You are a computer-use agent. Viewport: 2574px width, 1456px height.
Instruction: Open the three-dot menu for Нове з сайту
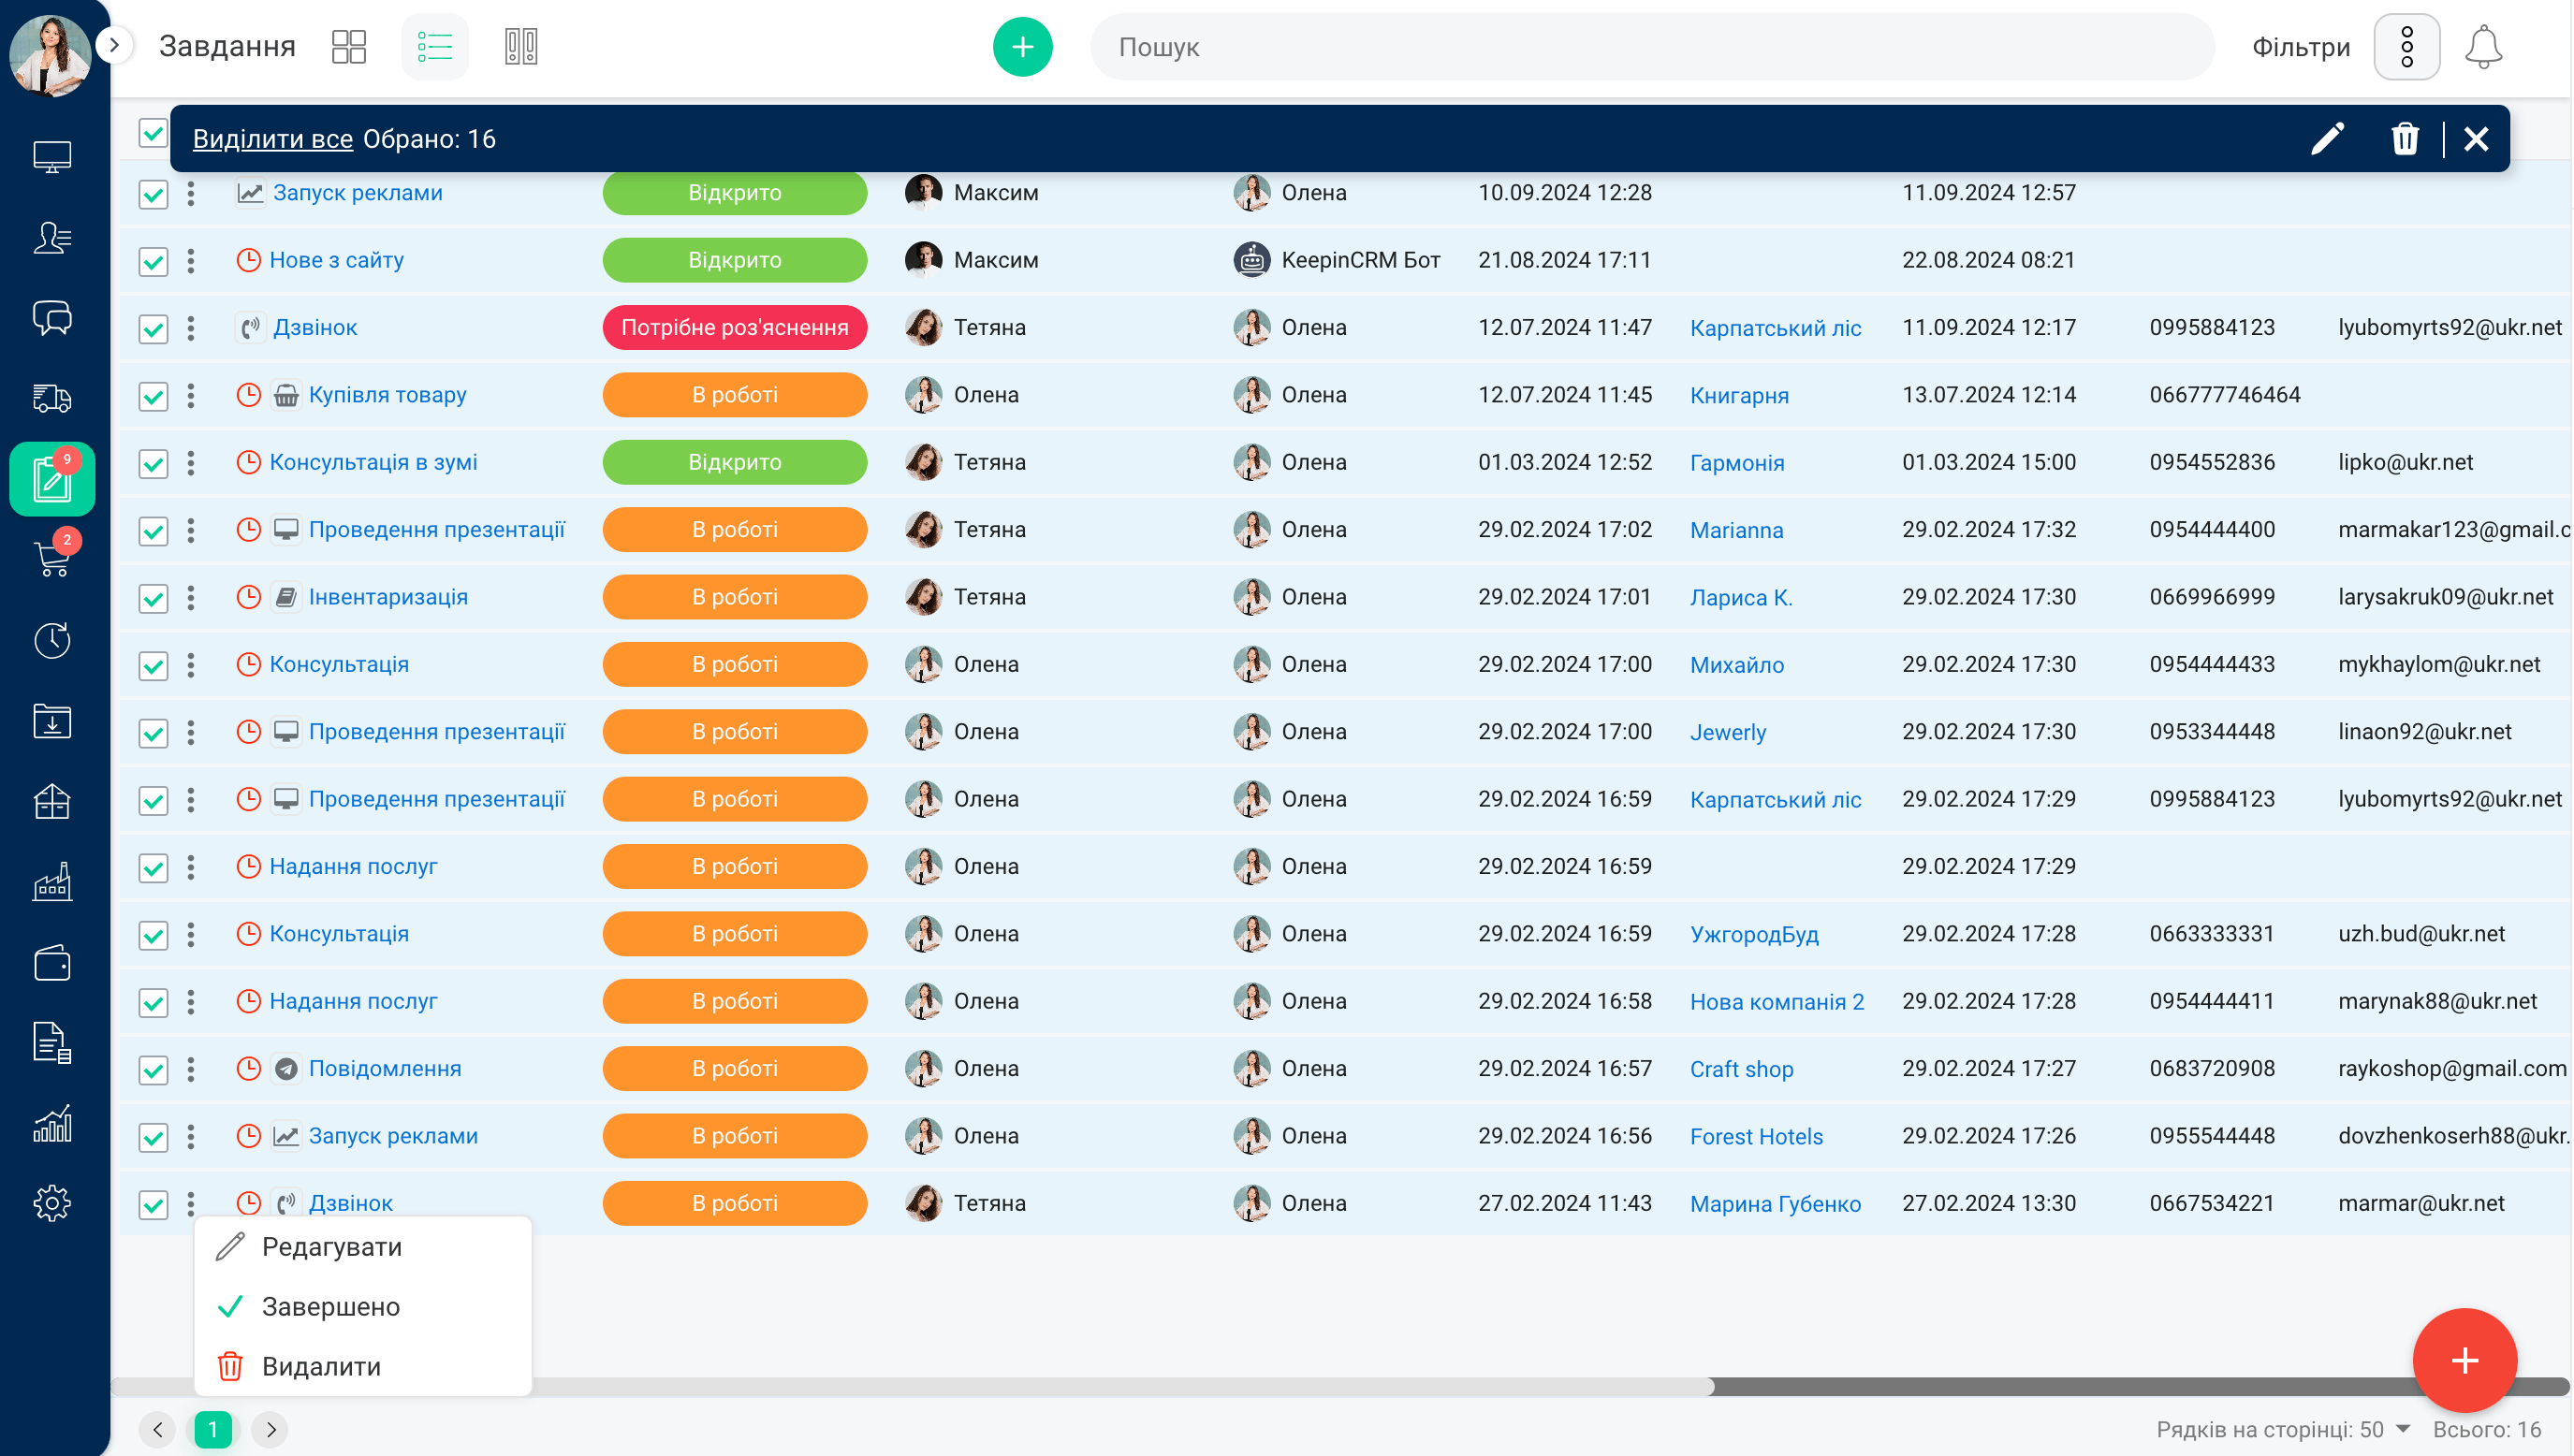pos(191,261)
